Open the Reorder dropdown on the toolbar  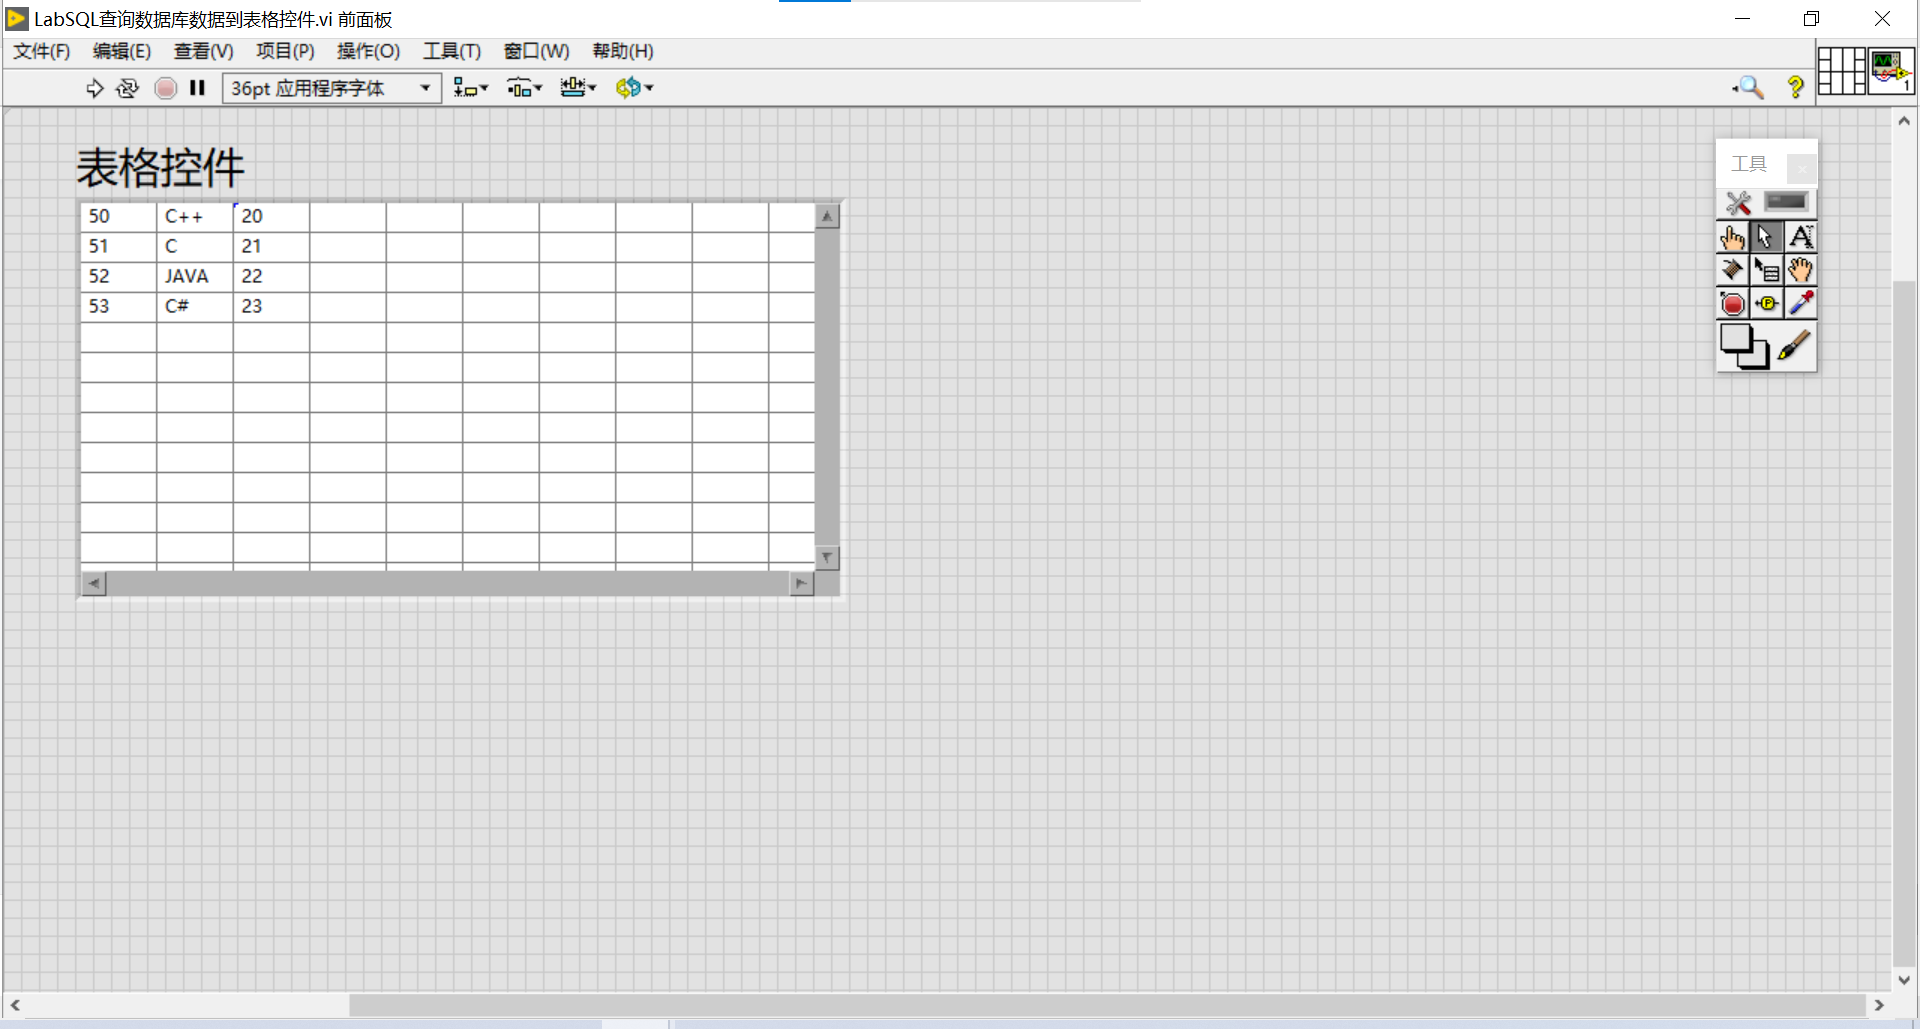click(x=634, y=88)
